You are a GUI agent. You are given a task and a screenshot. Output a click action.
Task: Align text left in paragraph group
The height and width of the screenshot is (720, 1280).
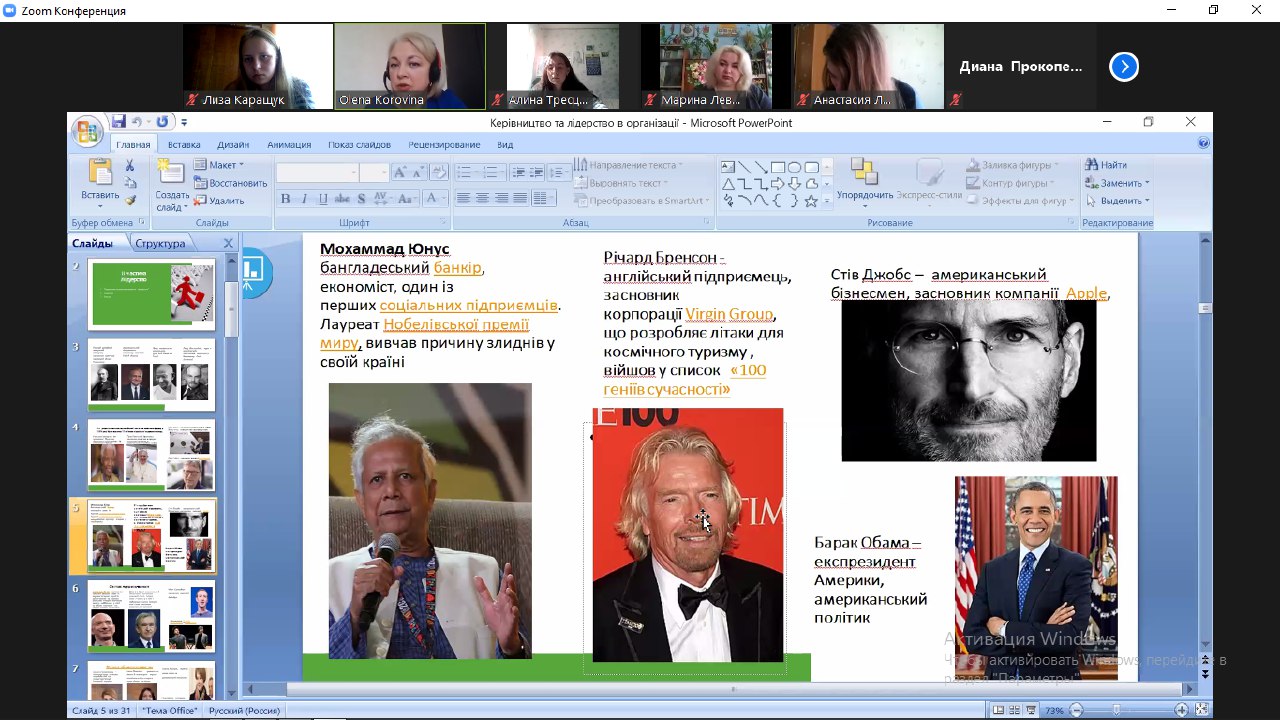click(463, 199)
